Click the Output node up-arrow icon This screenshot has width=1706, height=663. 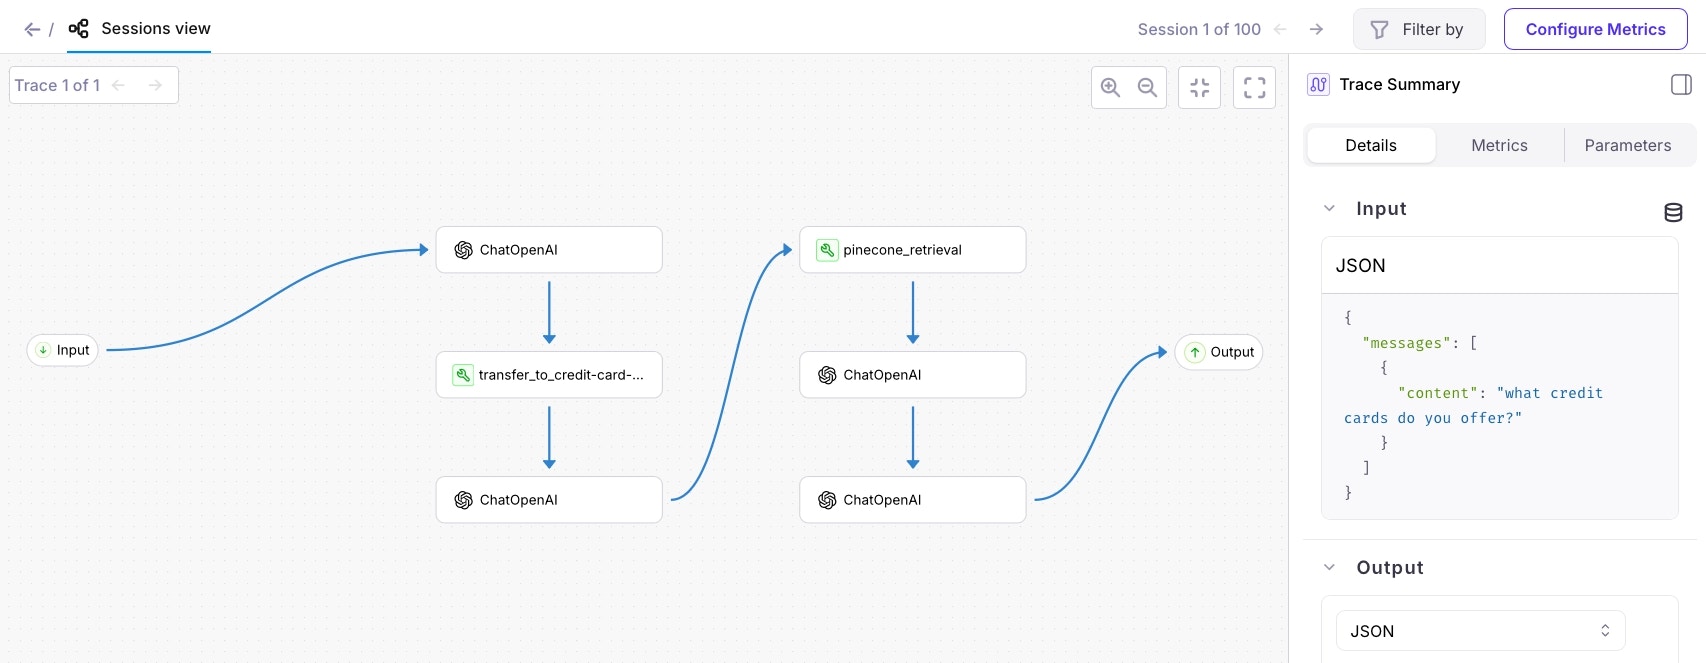1195,352
